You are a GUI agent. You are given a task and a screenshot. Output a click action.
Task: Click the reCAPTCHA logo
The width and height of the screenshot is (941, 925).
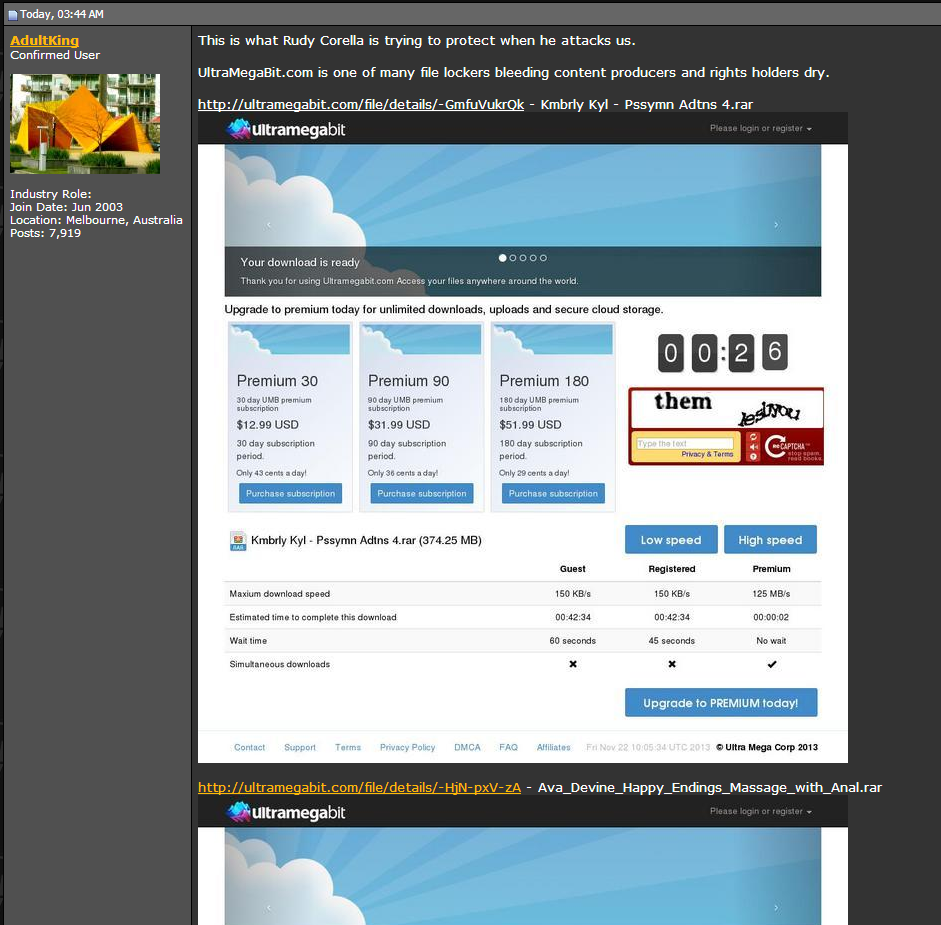[792, 447]
